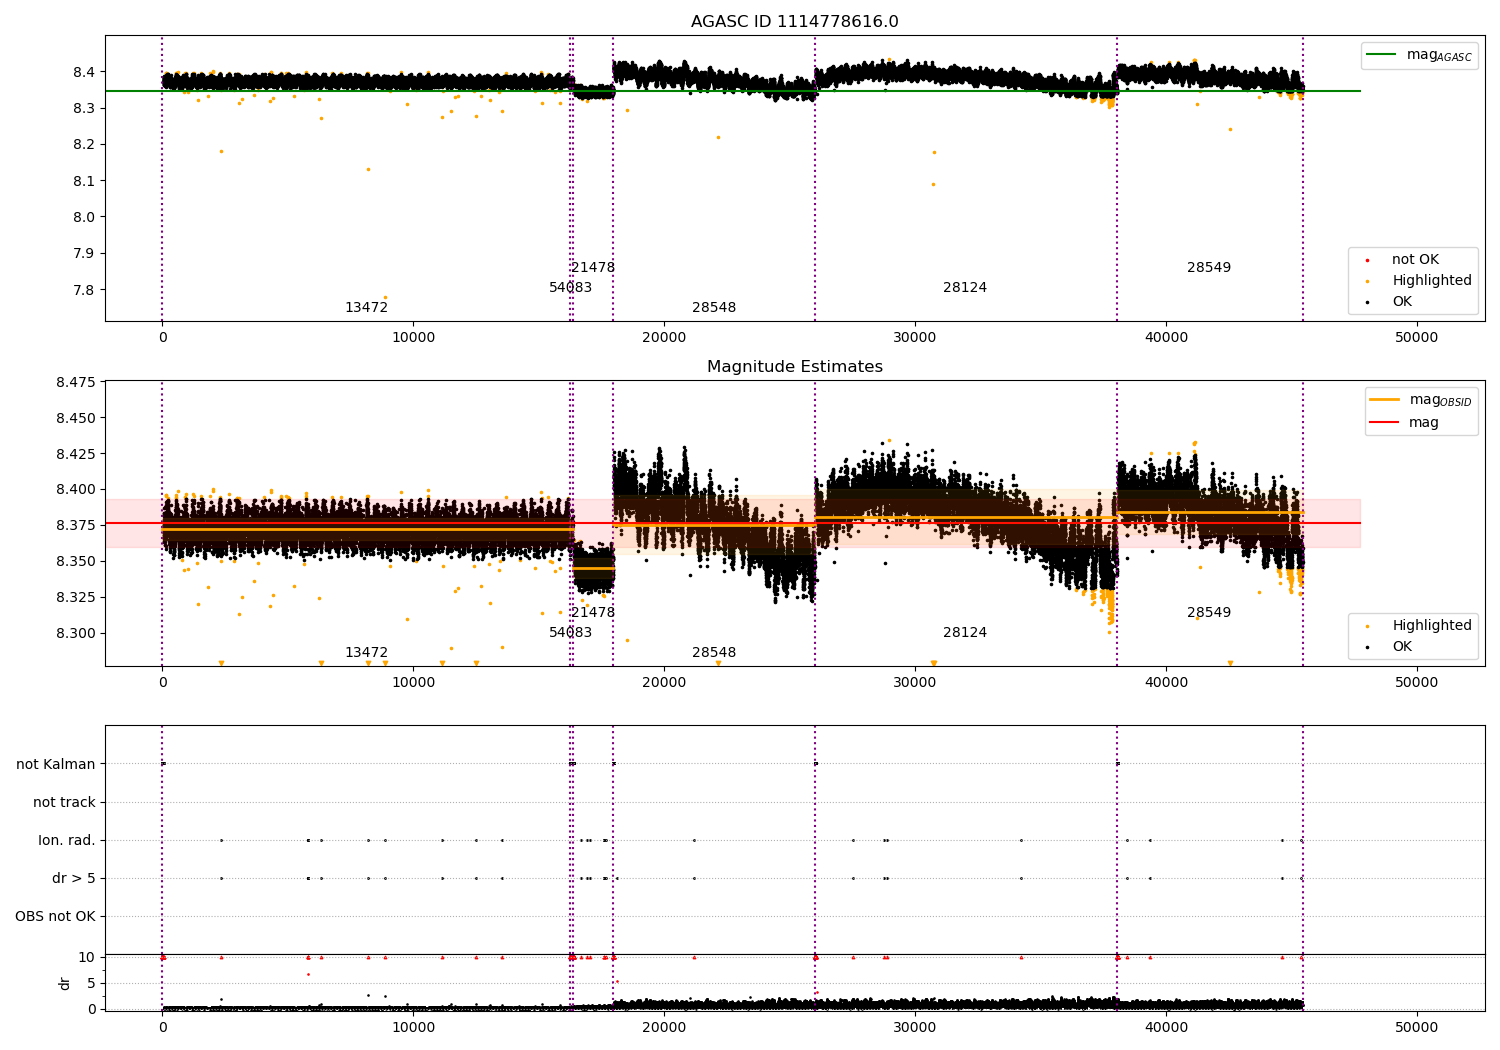Click obsid label 28549 in Magnitude Estimates plot
The image size is (1500, 1050).
[1209, 613]
